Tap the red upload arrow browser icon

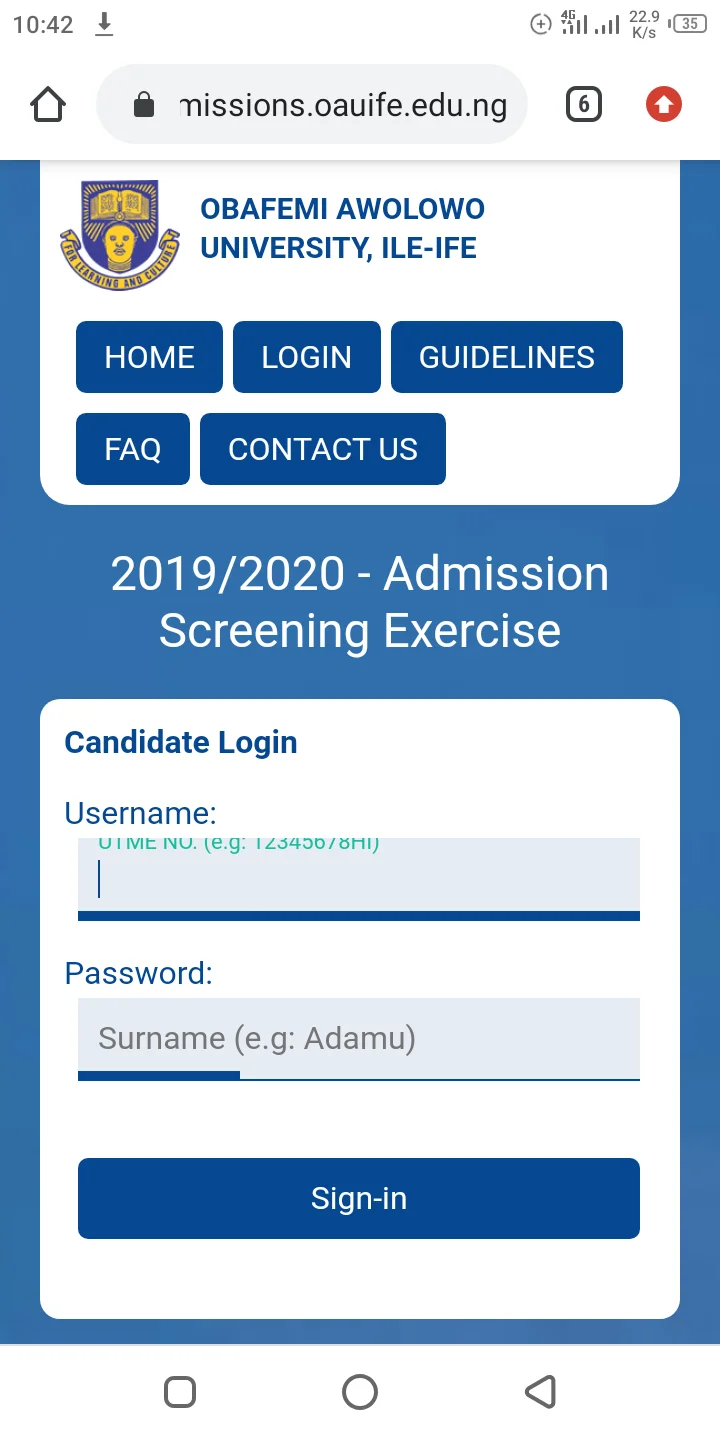point(663,104)
